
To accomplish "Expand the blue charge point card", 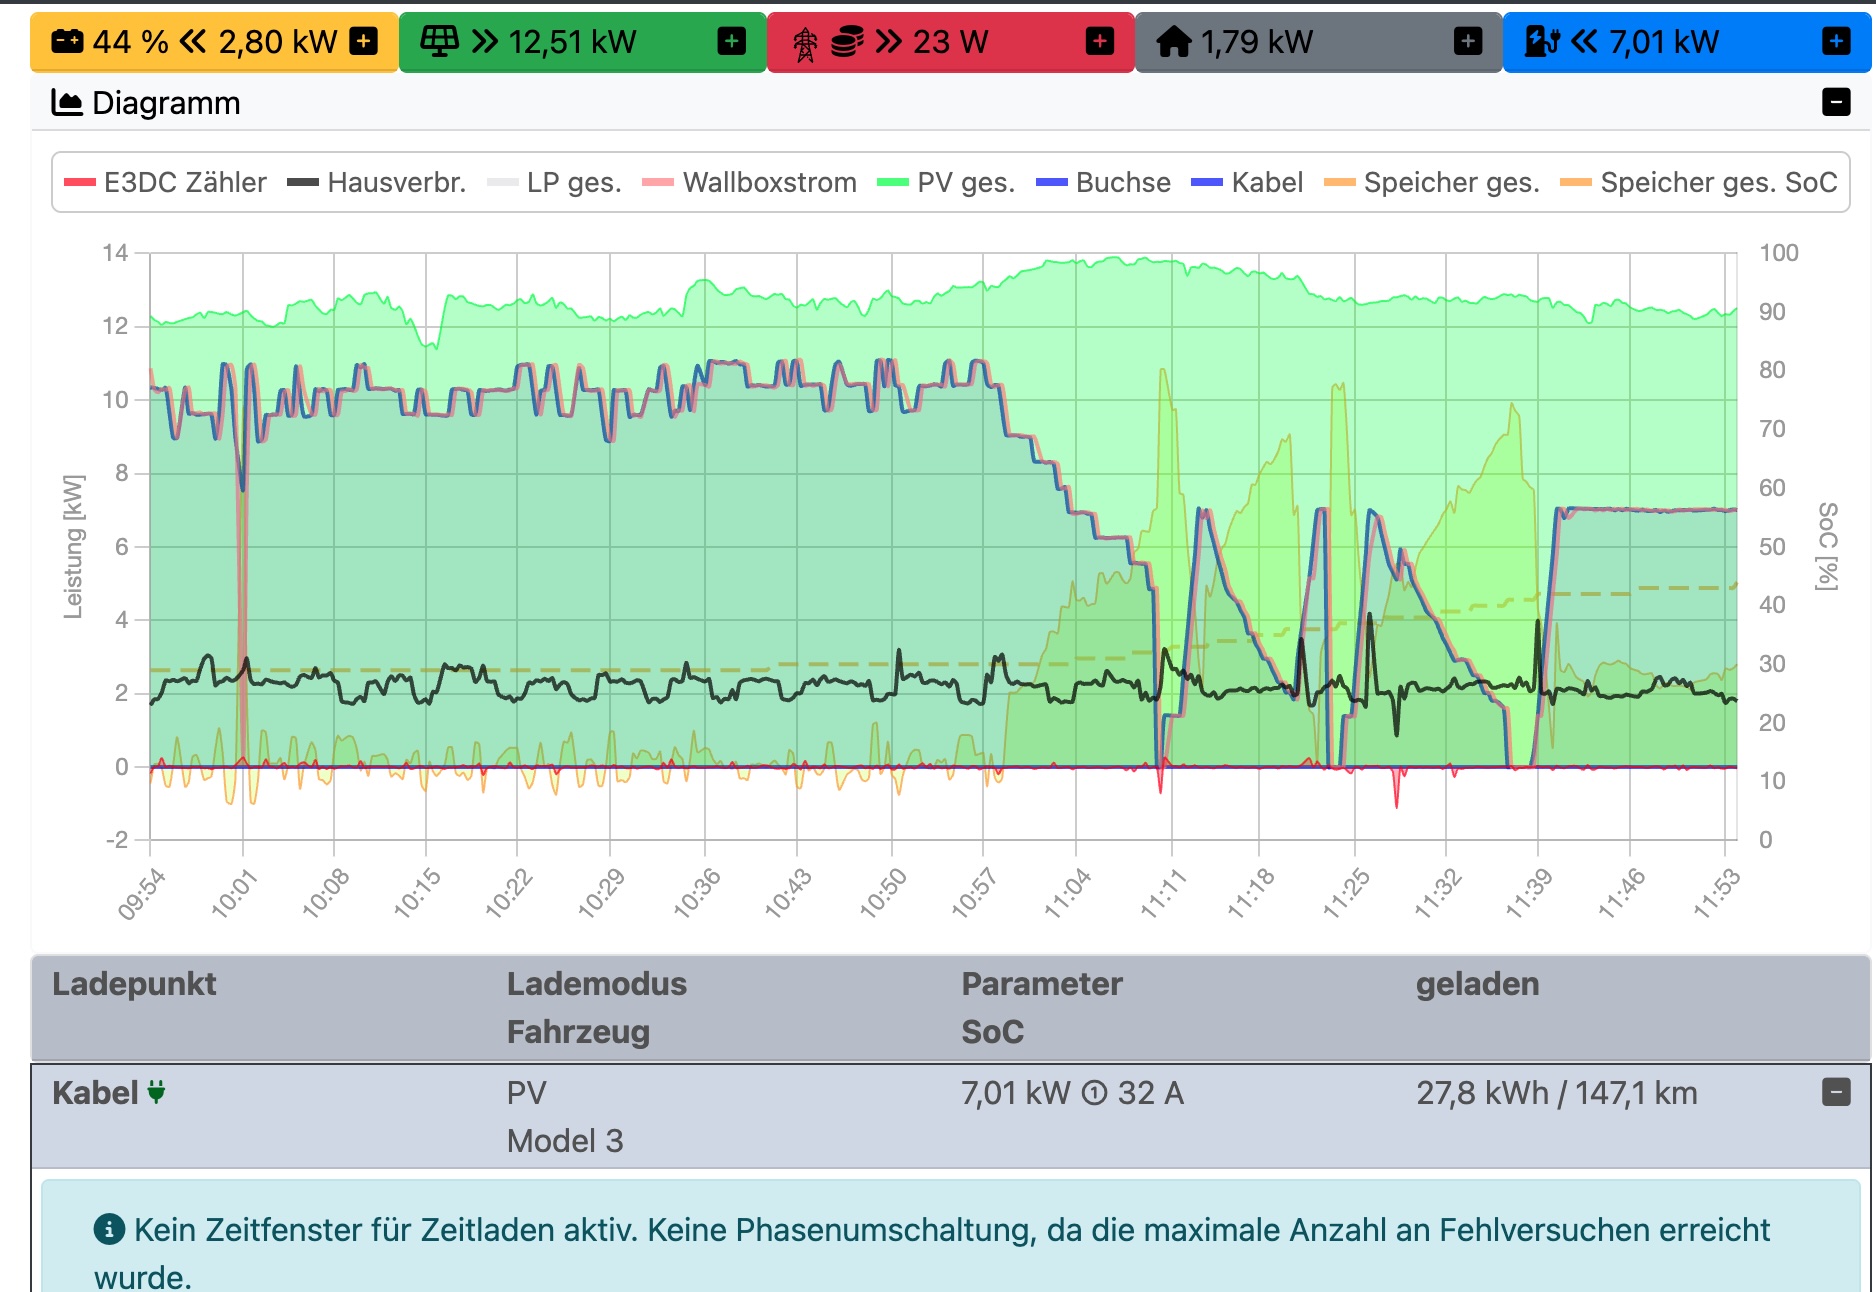I will point(1836,42).
